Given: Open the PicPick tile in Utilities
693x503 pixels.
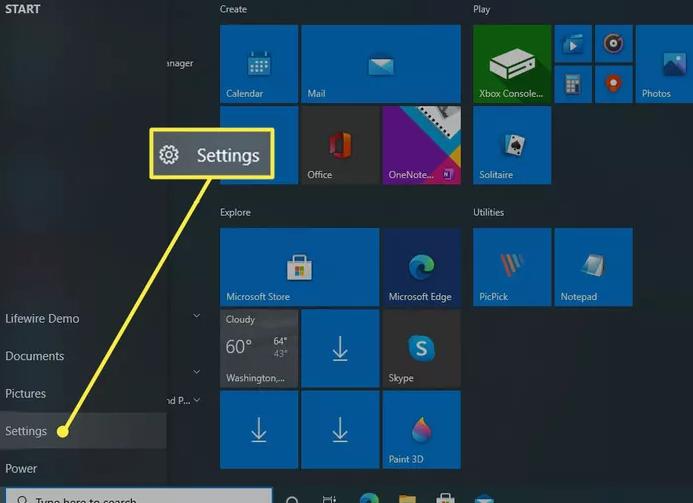Looking at the screenshot, I should (x=511, y=267).
